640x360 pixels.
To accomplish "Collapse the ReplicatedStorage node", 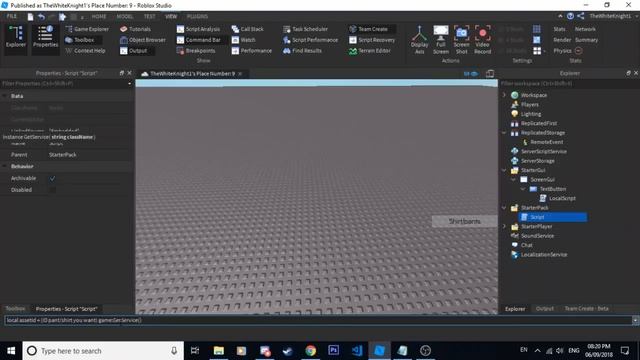I will click(504, 133).
